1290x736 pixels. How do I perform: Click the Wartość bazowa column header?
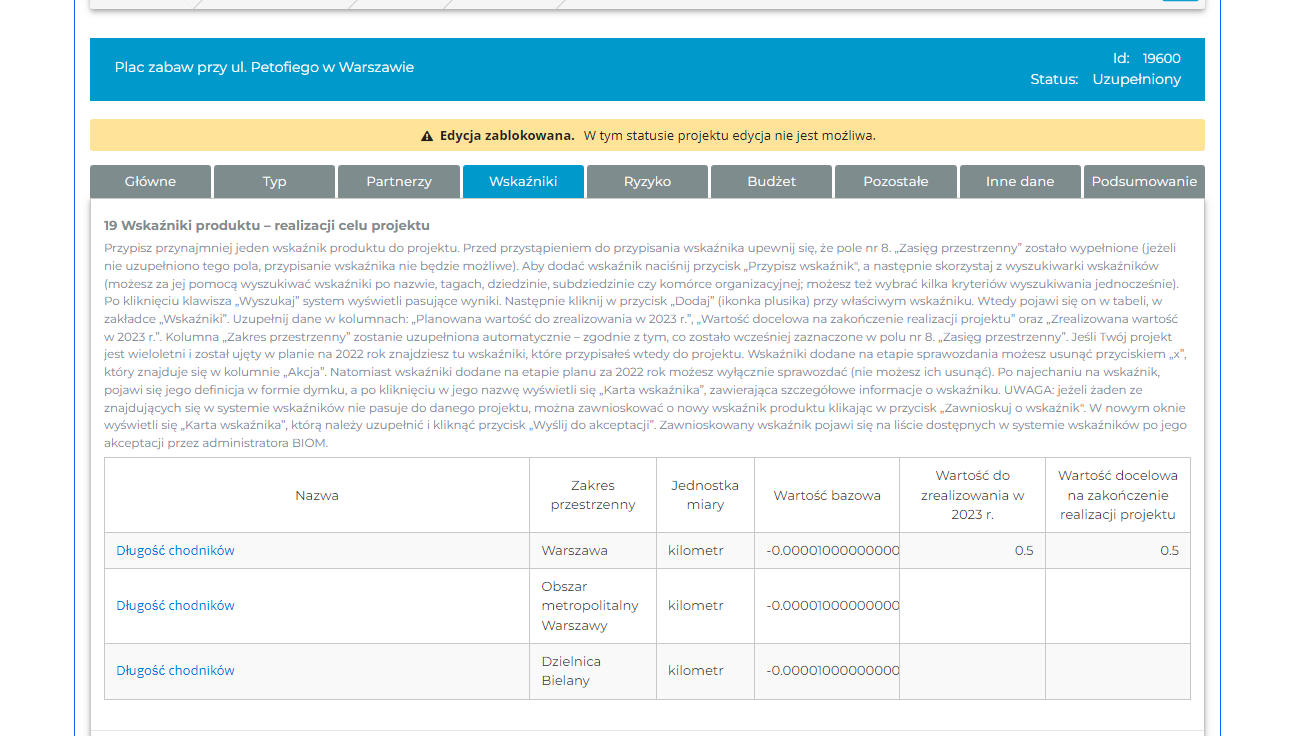click(827, 496)
